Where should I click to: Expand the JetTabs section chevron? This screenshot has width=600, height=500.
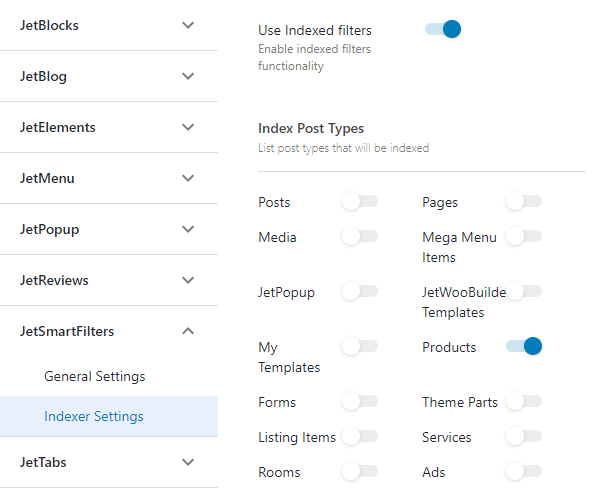(188, 462)
